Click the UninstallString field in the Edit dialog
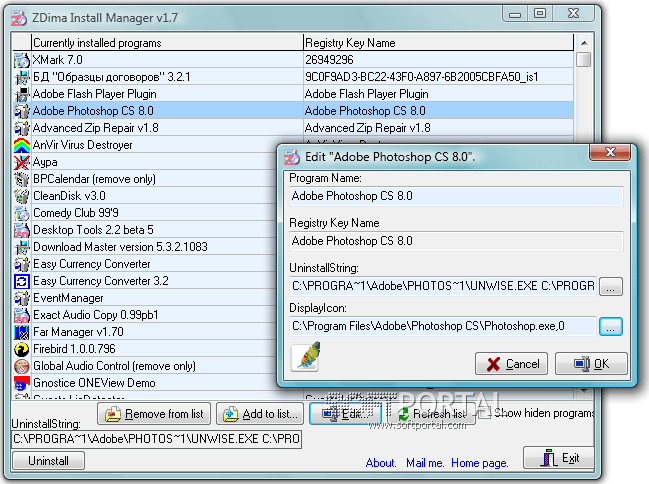The height and width of the screenshot is (484, 649). (443, 286)
